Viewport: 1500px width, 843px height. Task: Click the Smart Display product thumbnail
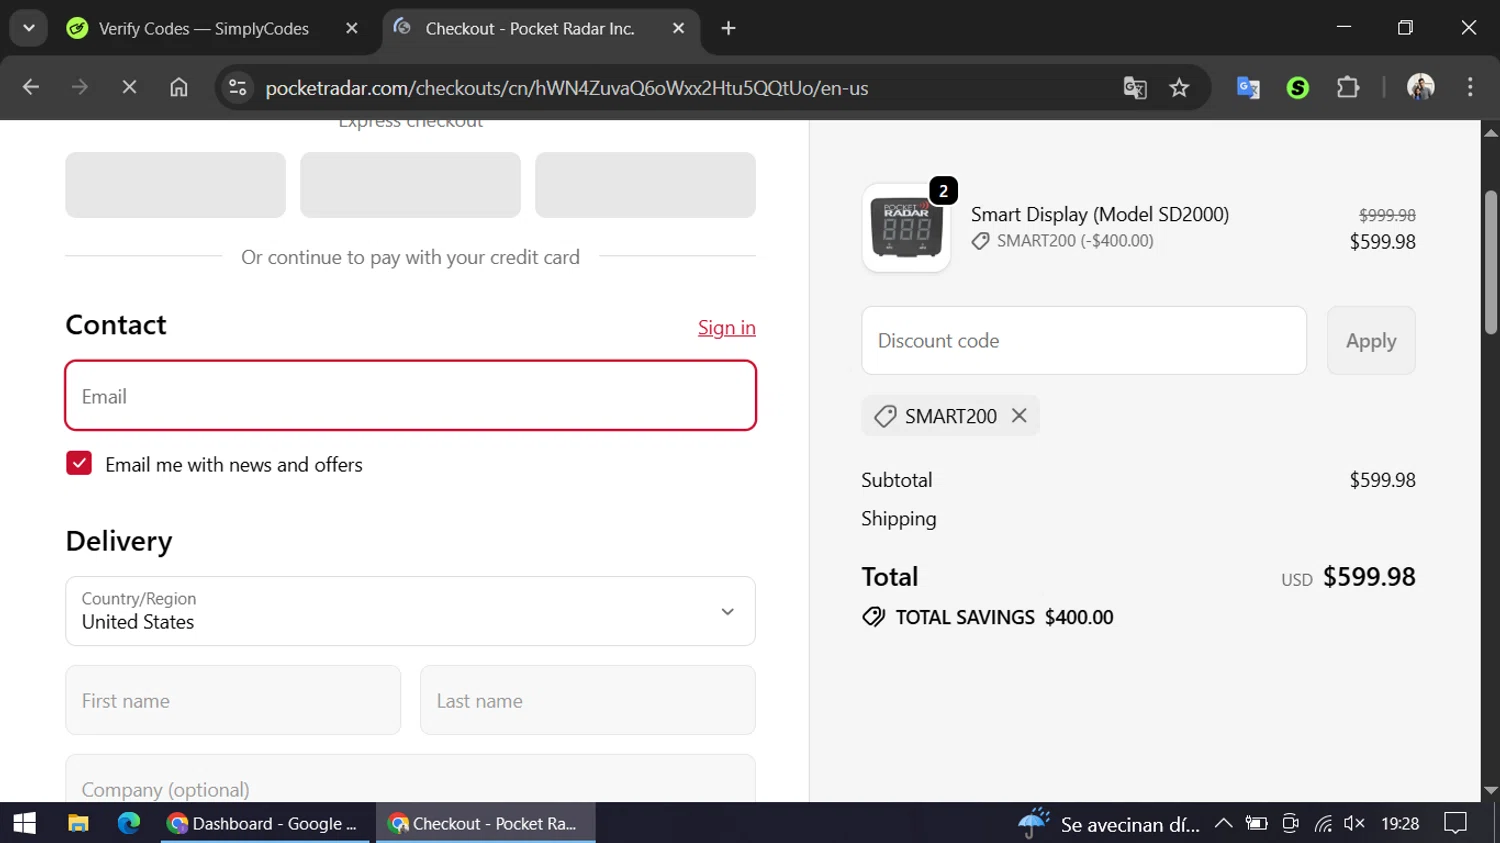point(906,228)
